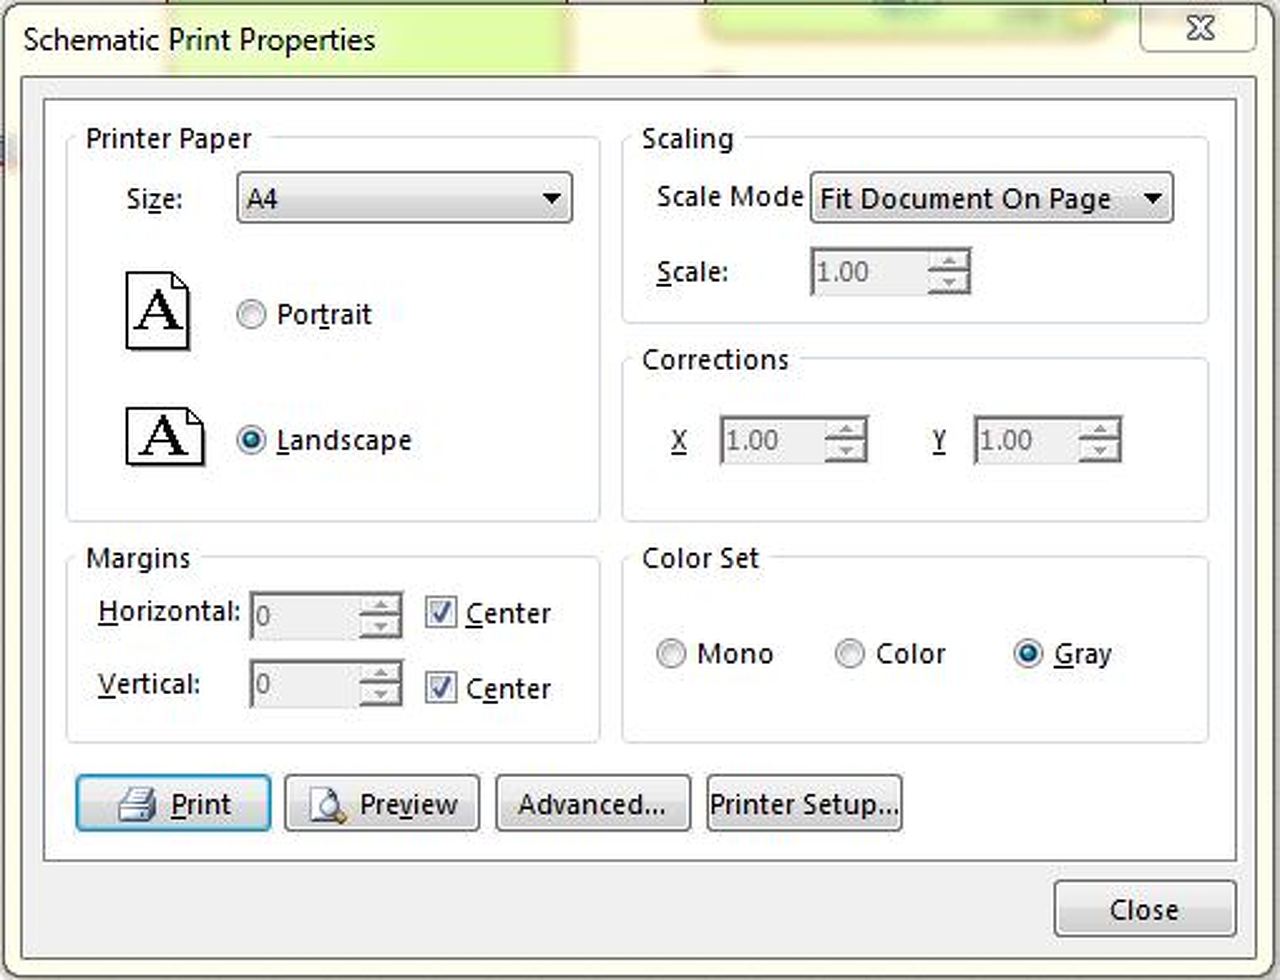This screenshot has height=980, width=1280.
Task: Open the Advanced settings dialog
Action: tap(593, 804)
